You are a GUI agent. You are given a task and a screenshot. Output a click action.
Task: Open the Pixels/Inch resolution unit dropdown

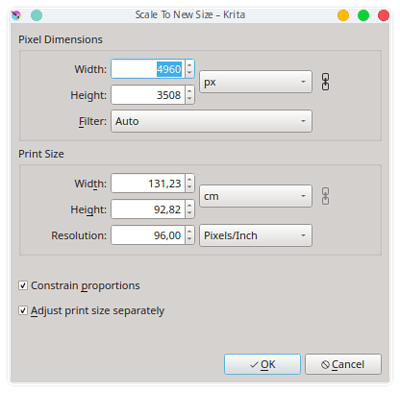pyautogui.click(x=256, y=235)
